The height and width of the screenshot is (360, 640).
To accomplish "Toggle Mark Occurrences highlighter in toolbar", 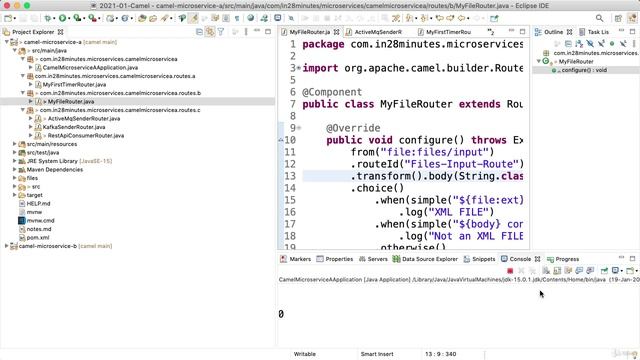I will coord(193,18).
